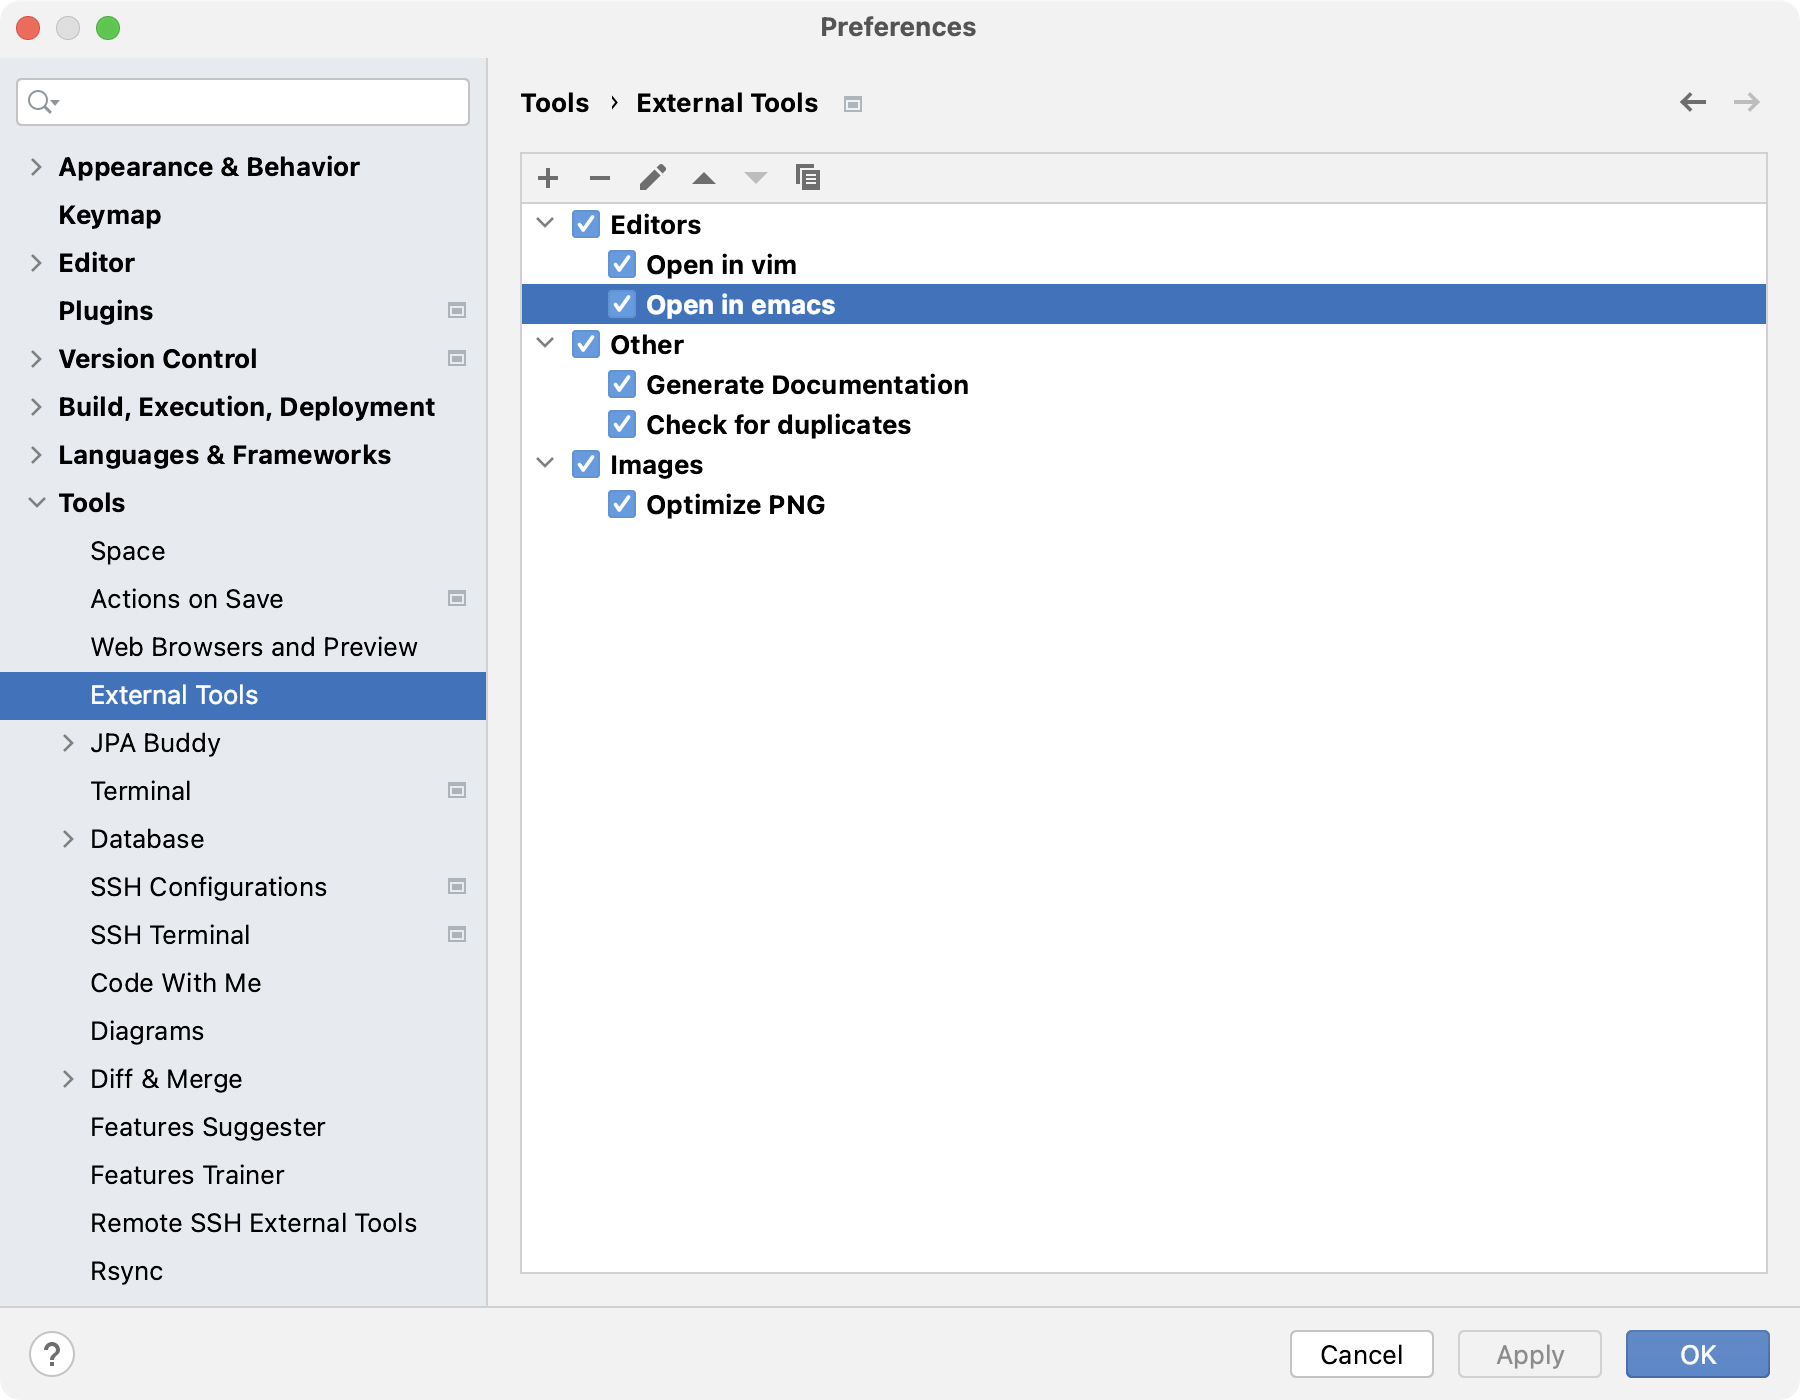
Task: Click the OK button
Action: (x=1696, y=1354)
